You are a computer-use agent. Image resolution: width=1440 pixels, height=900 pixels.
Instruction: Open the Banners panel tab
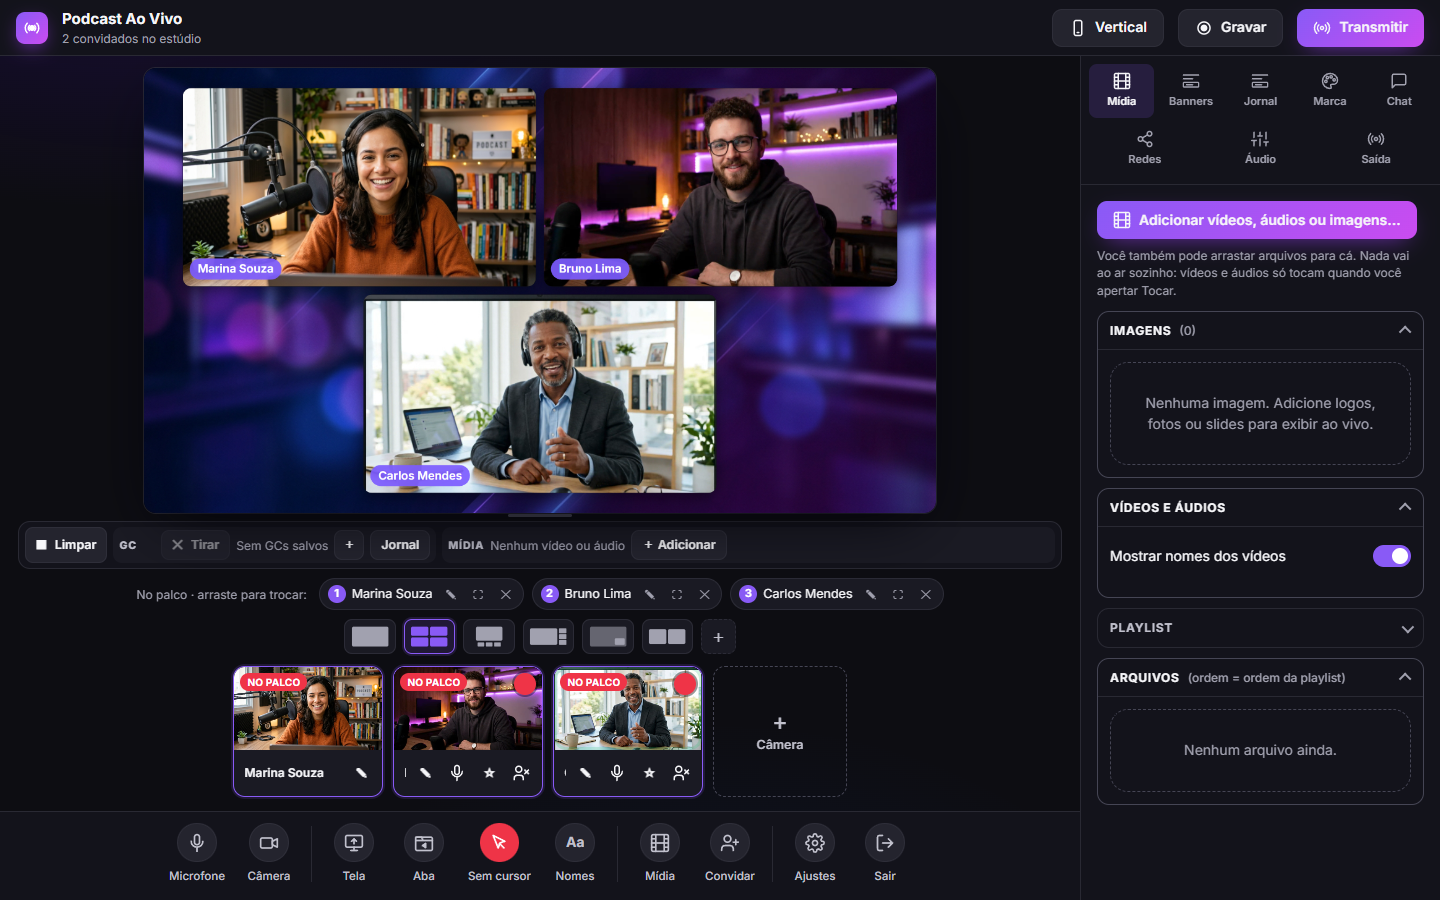(1190, 90)
